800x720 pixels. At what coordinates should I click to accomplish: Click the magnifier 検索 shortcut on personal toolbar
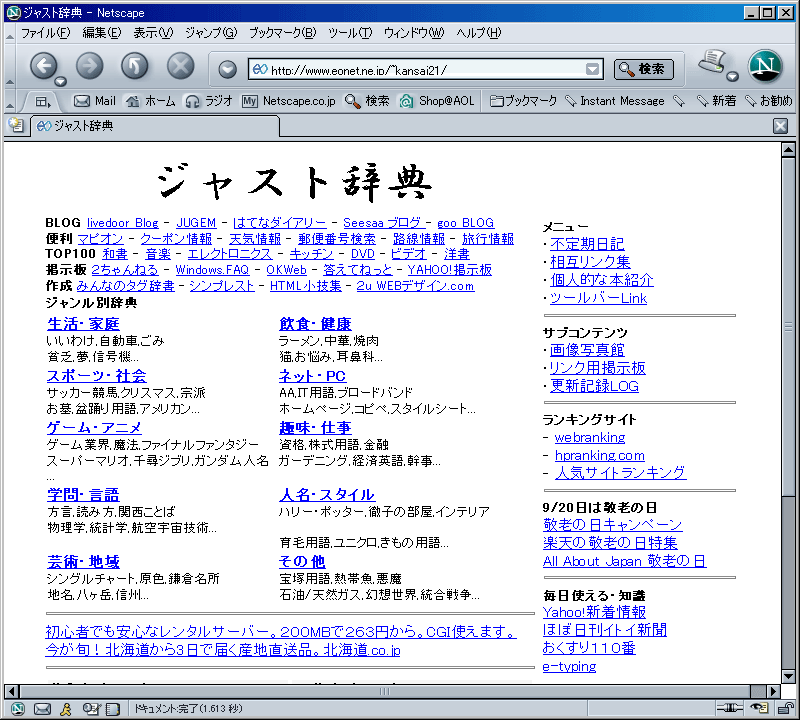[x=367, y=101]
